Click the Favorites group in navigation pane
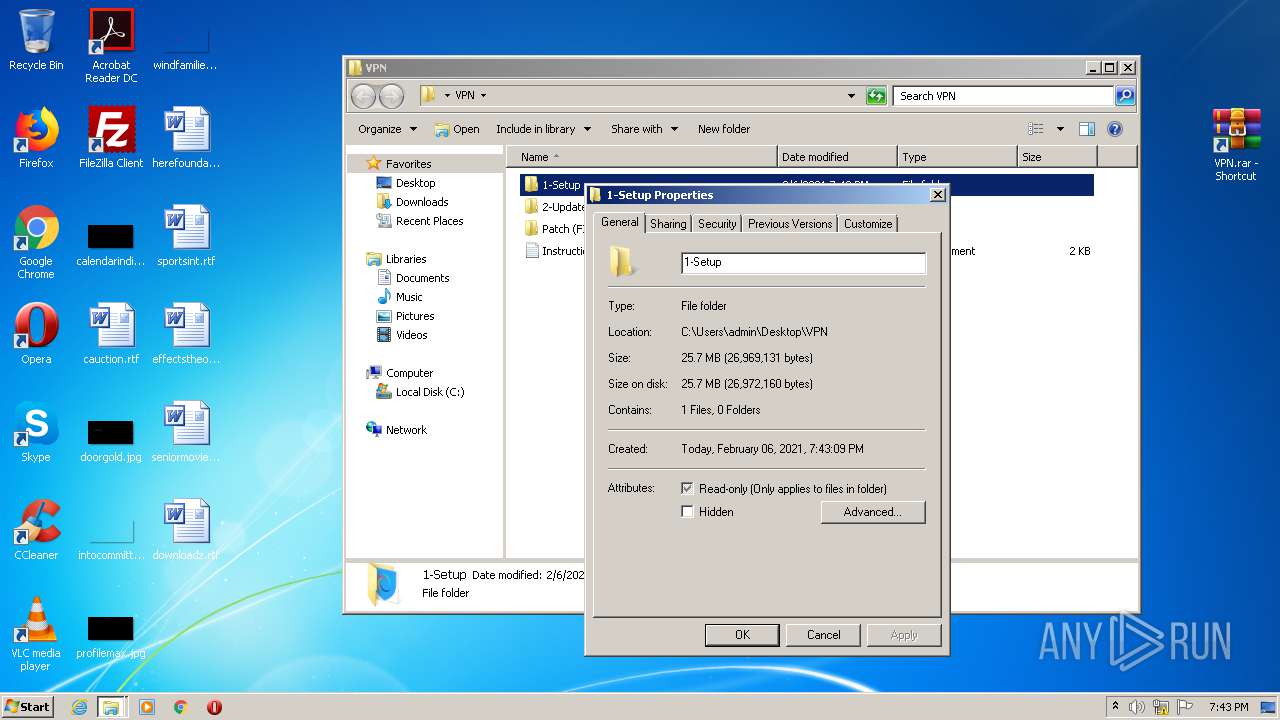The height and width of the screenshot is (720, 1280). point(408,164)
